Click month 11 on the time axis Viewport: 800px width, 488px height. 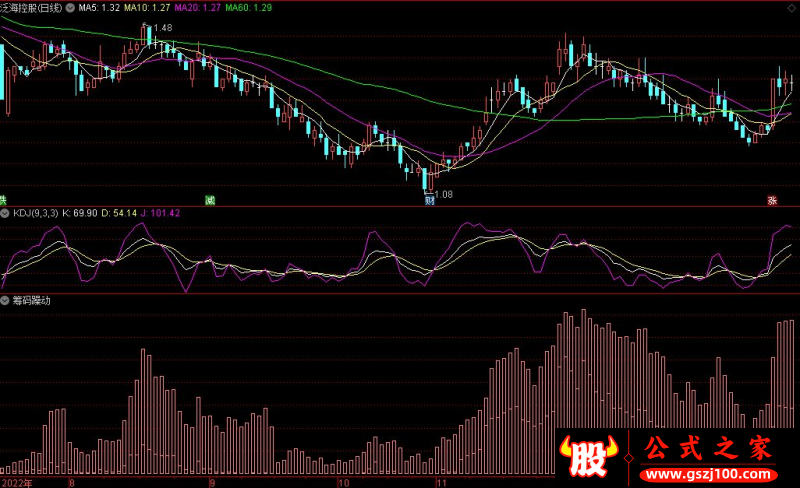(x=441, y=481)
